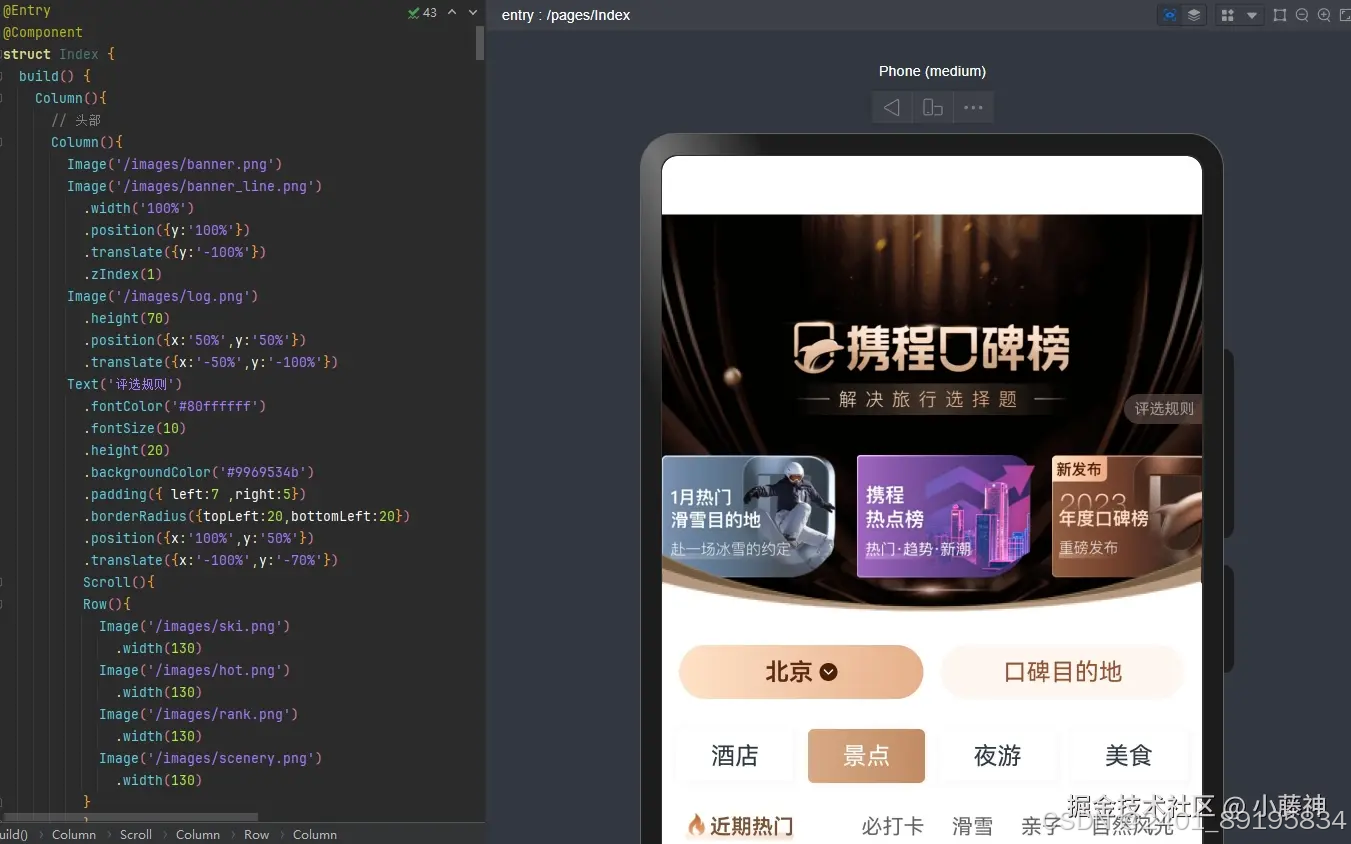Click the entry : /pages/Index previewer title
Image resolution: width=1351 pixels, height=844 pixels.
tap(566, 15)
